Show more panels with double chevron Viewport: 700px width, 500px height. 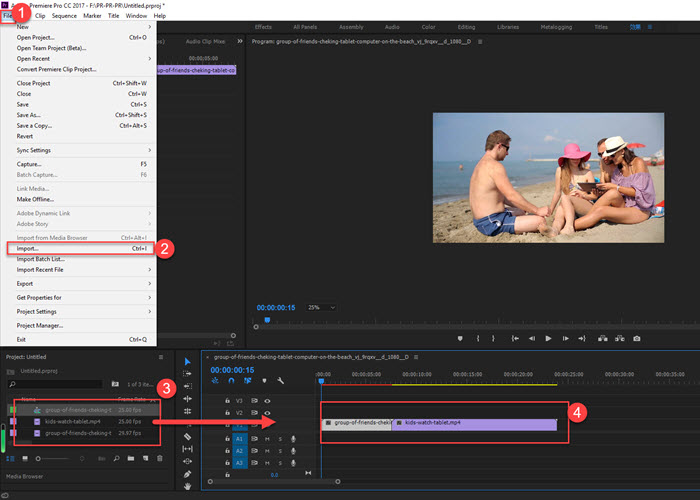[x=240, y=41]
